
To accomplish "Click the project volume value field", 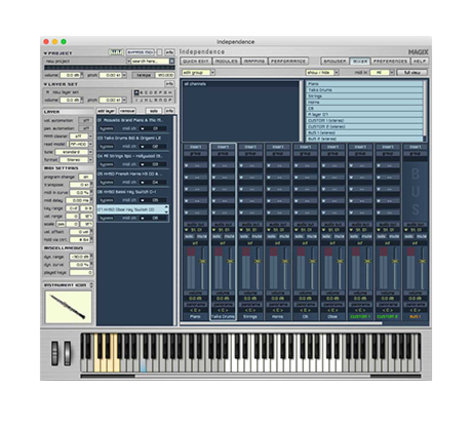I will pos(70,75).
